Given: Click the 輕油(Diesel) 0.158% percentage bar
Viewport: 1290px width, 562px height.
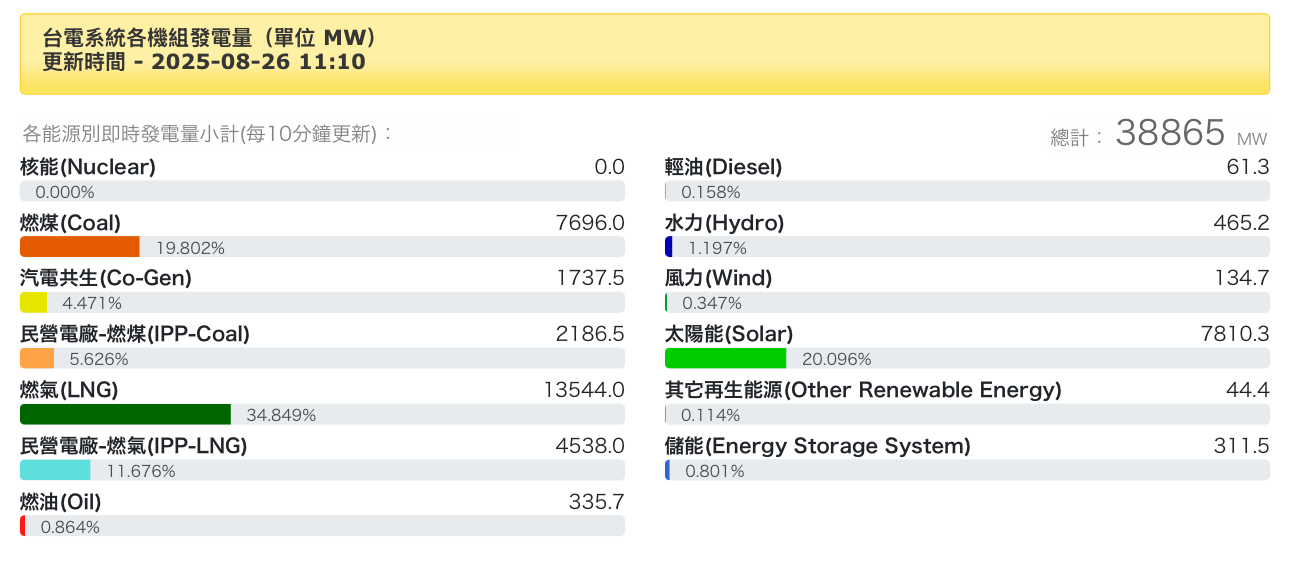Looking at the screenshot, I should [967, 192].
